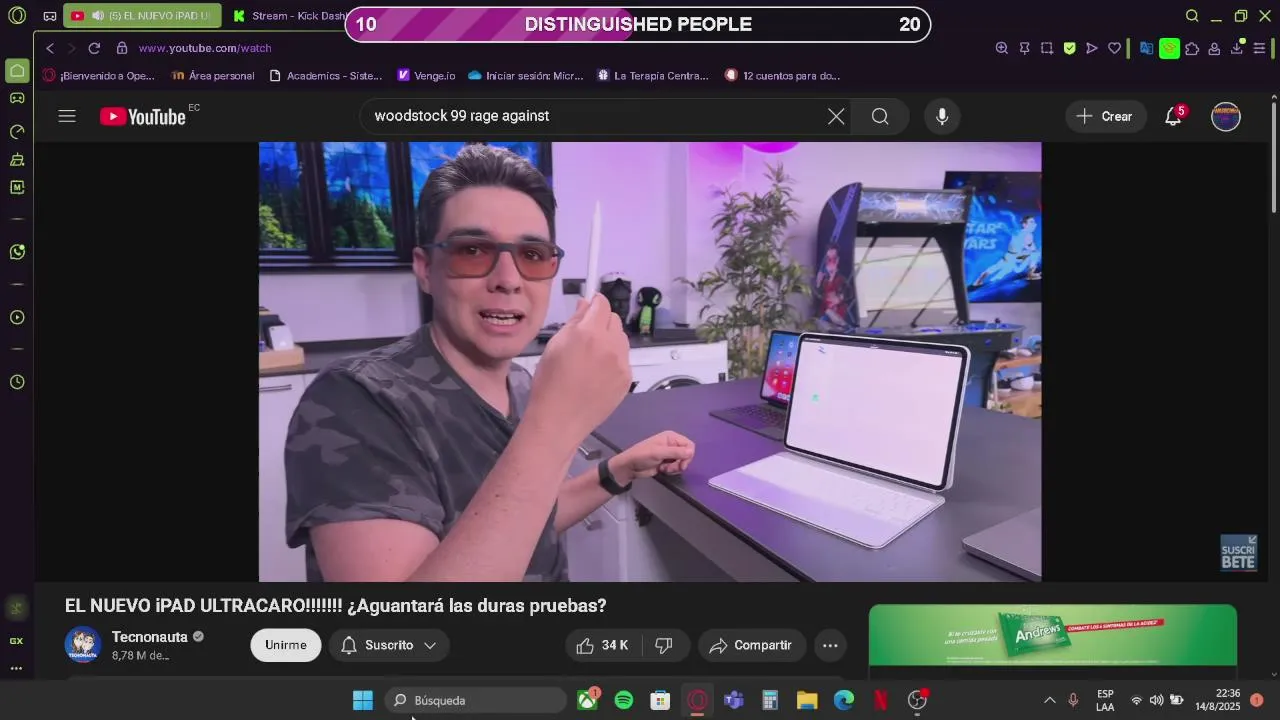Open the La Terapia Centra... bookmark
The width and height of the screenshot is (1280, 720).
point(652,75)
